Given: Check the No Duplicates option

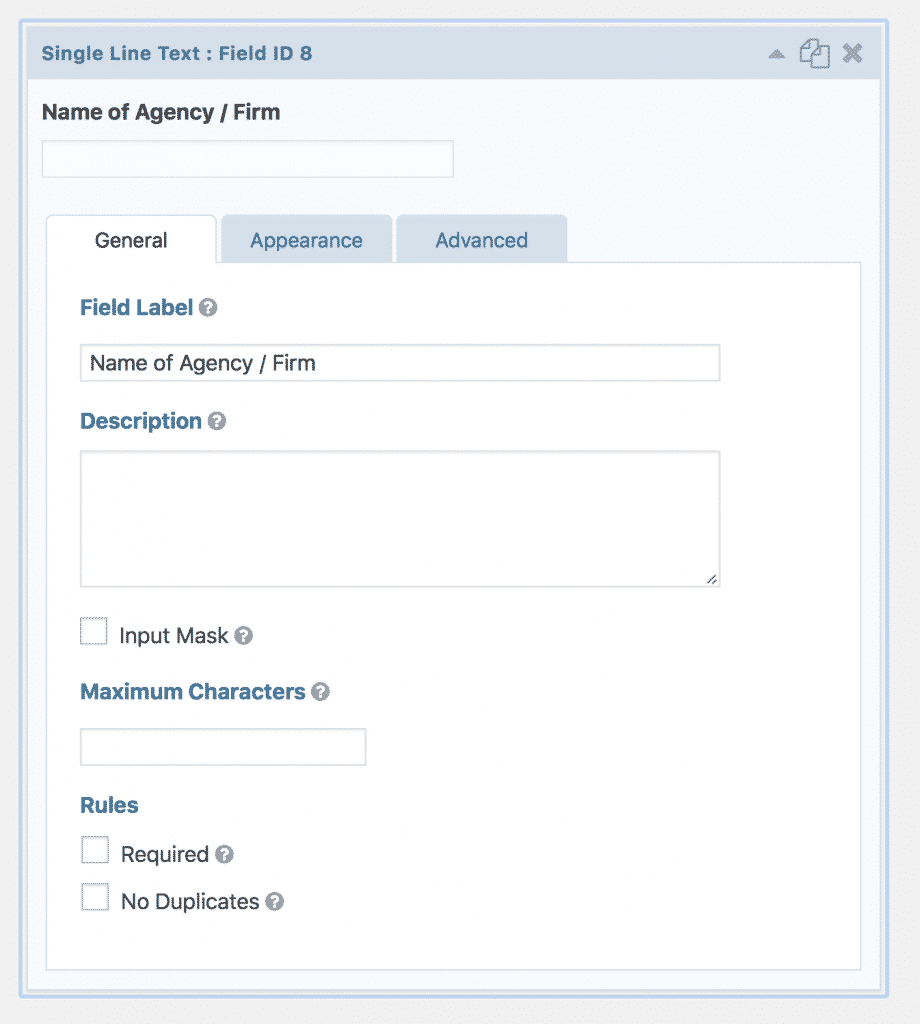Looking at the screenshot, I should (95, 897).
